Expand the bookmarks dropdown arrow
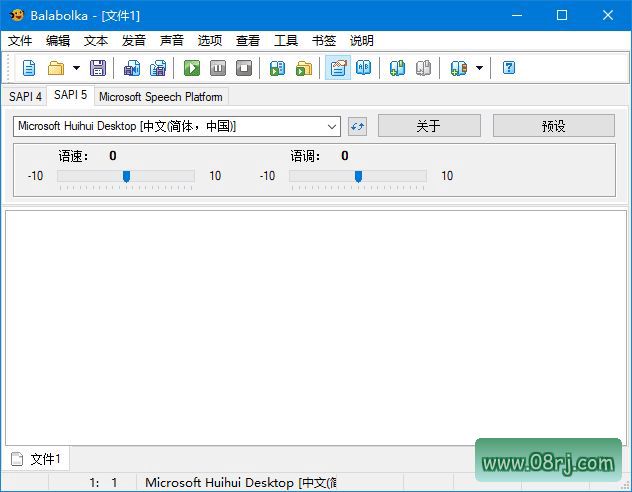The width and height of the screenshot is (632, 492). click(x=479, y=68)
